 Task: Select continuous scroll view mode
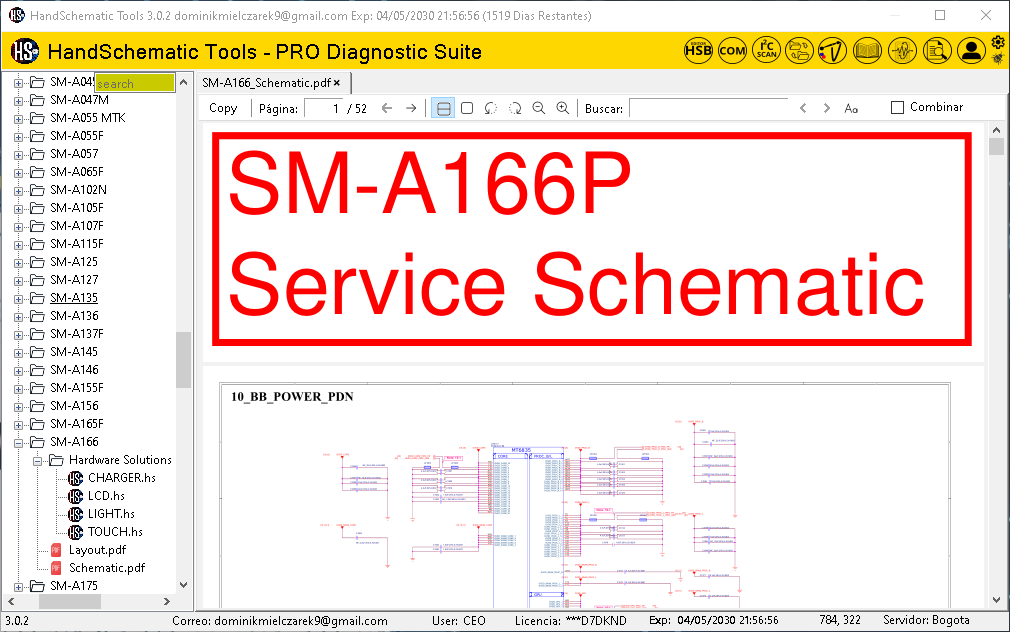pos(443,108)
